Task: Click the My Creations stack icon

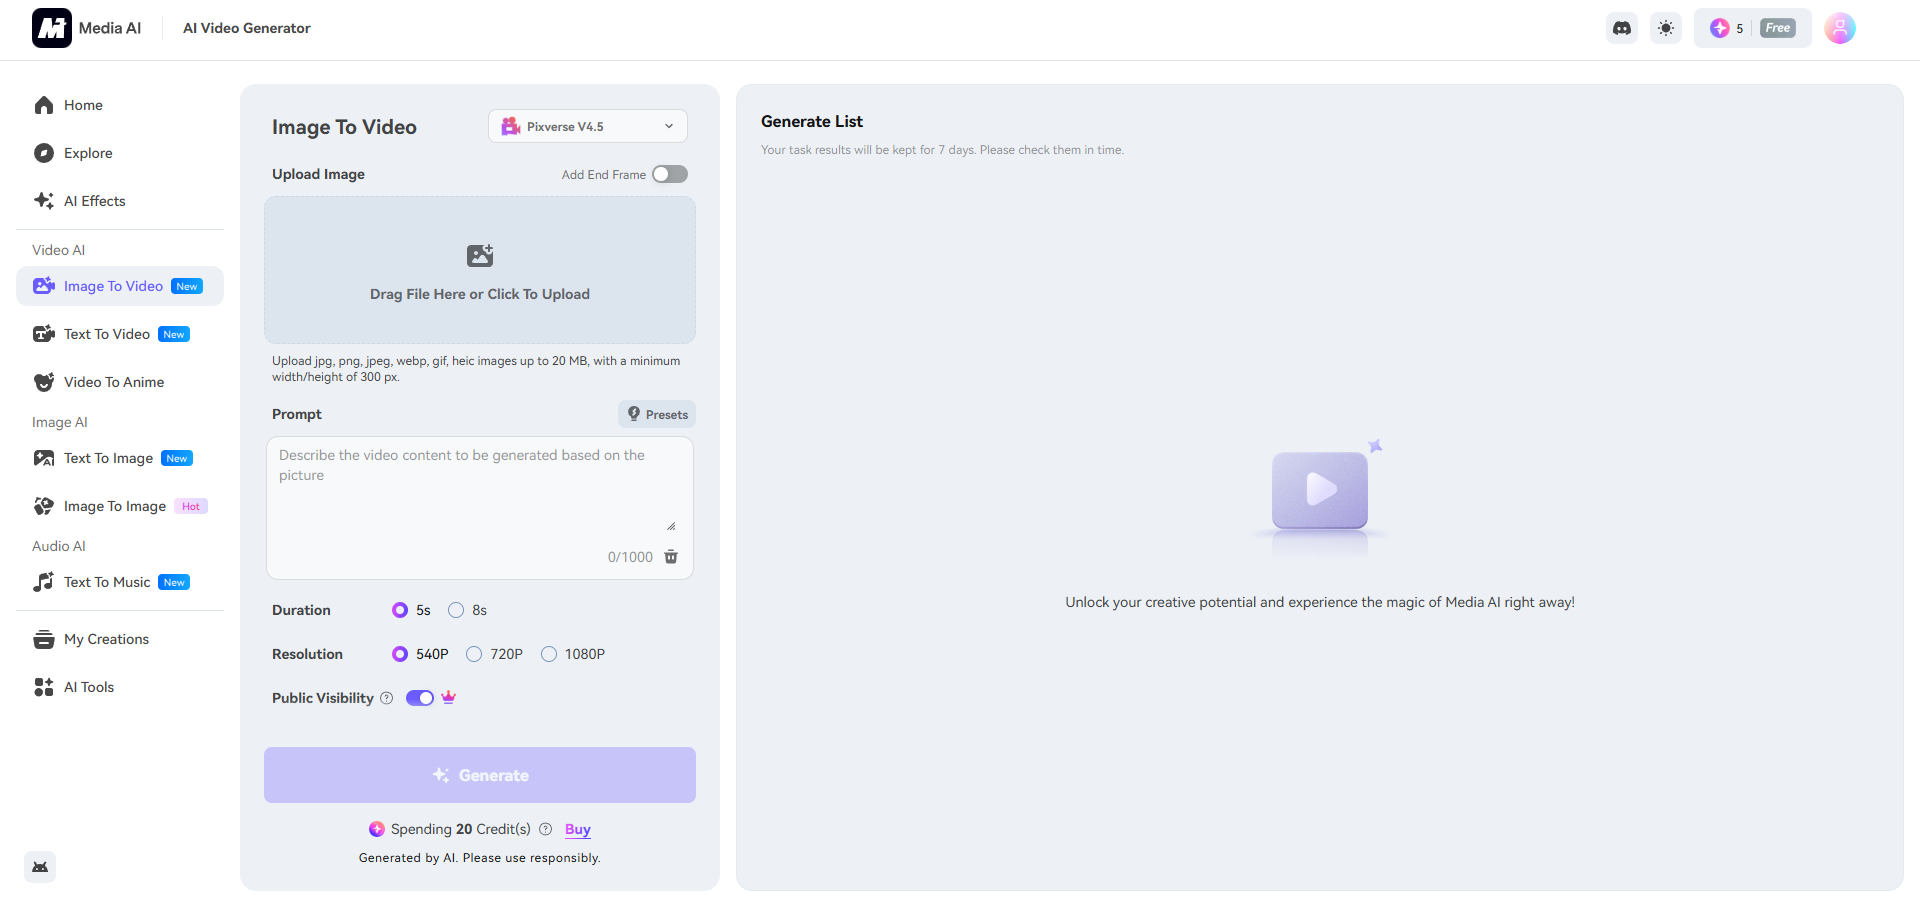Action: point(44,639)
